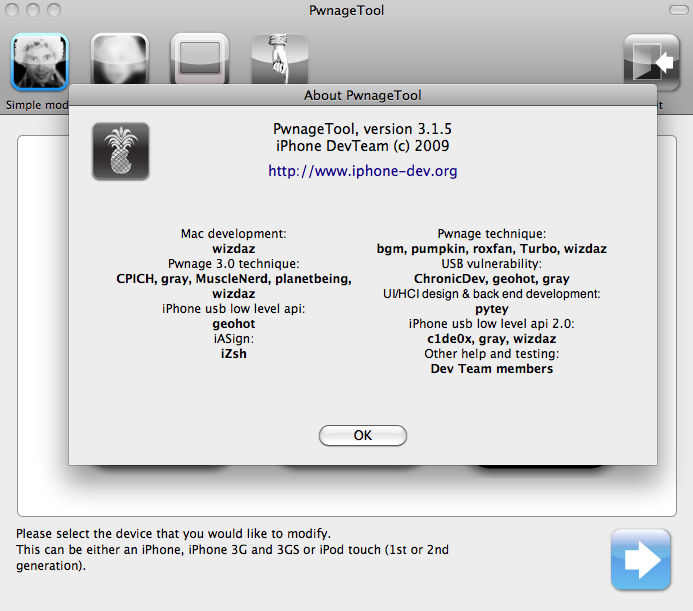Click 'iPhone usb low level api:' label
Screen dimensions: 693x611
233,309
